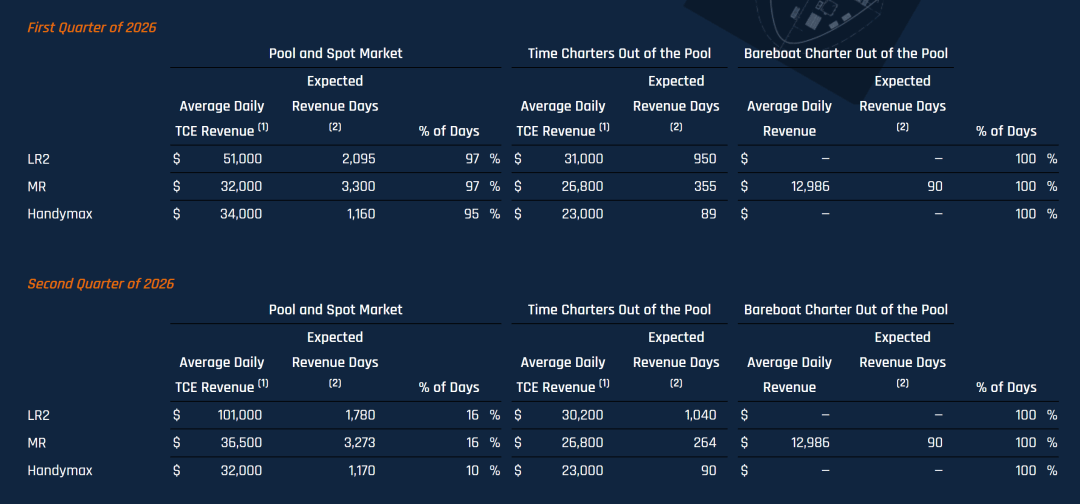Select the 1,040 LR2 time charter days
The height and width of the screenshot is (504, 1080).
699,414
